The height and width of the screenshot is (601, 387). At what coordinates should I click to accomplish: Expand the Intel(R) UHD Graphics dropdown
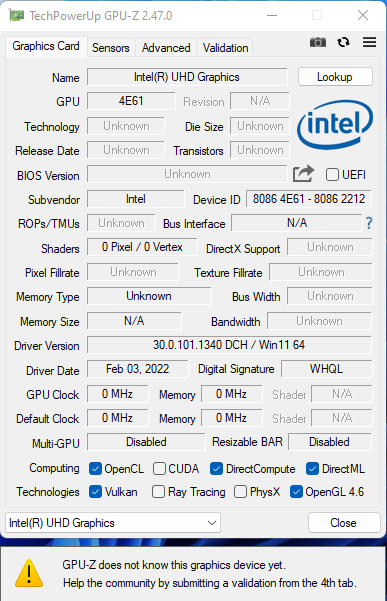click(x=113, y=523)
